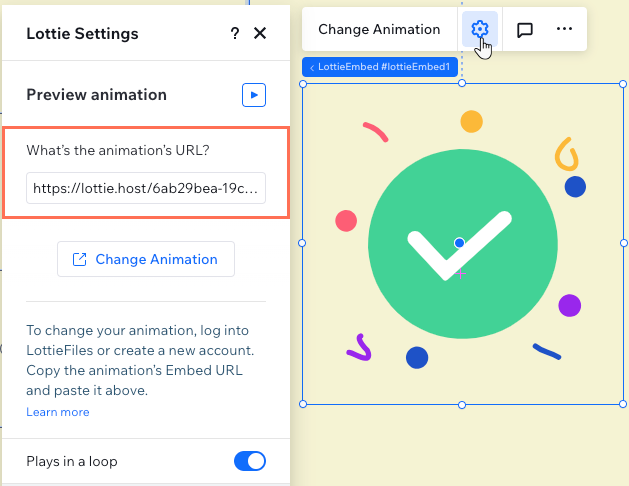Click the green checkmark animation on canvas
Viewport: 629px width, 486px height.
(x=463, y=244)
